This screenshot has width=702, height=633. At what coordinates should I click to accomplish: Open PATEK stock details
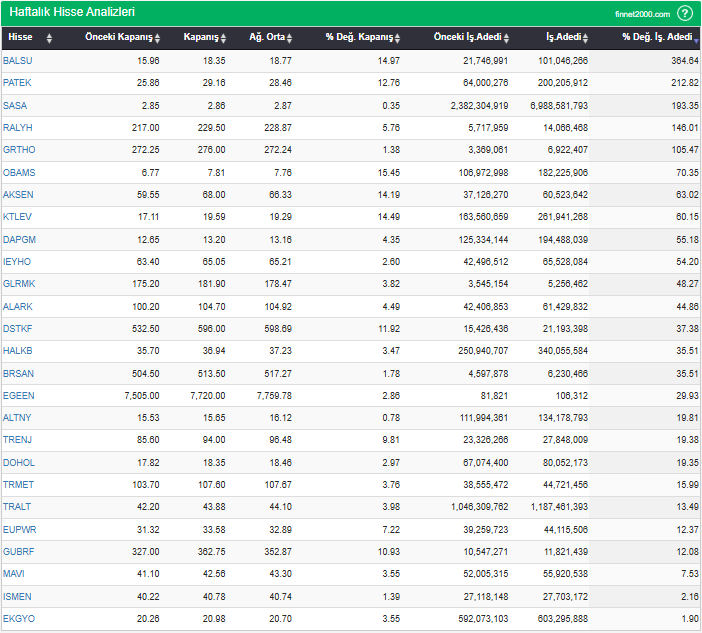17,83
